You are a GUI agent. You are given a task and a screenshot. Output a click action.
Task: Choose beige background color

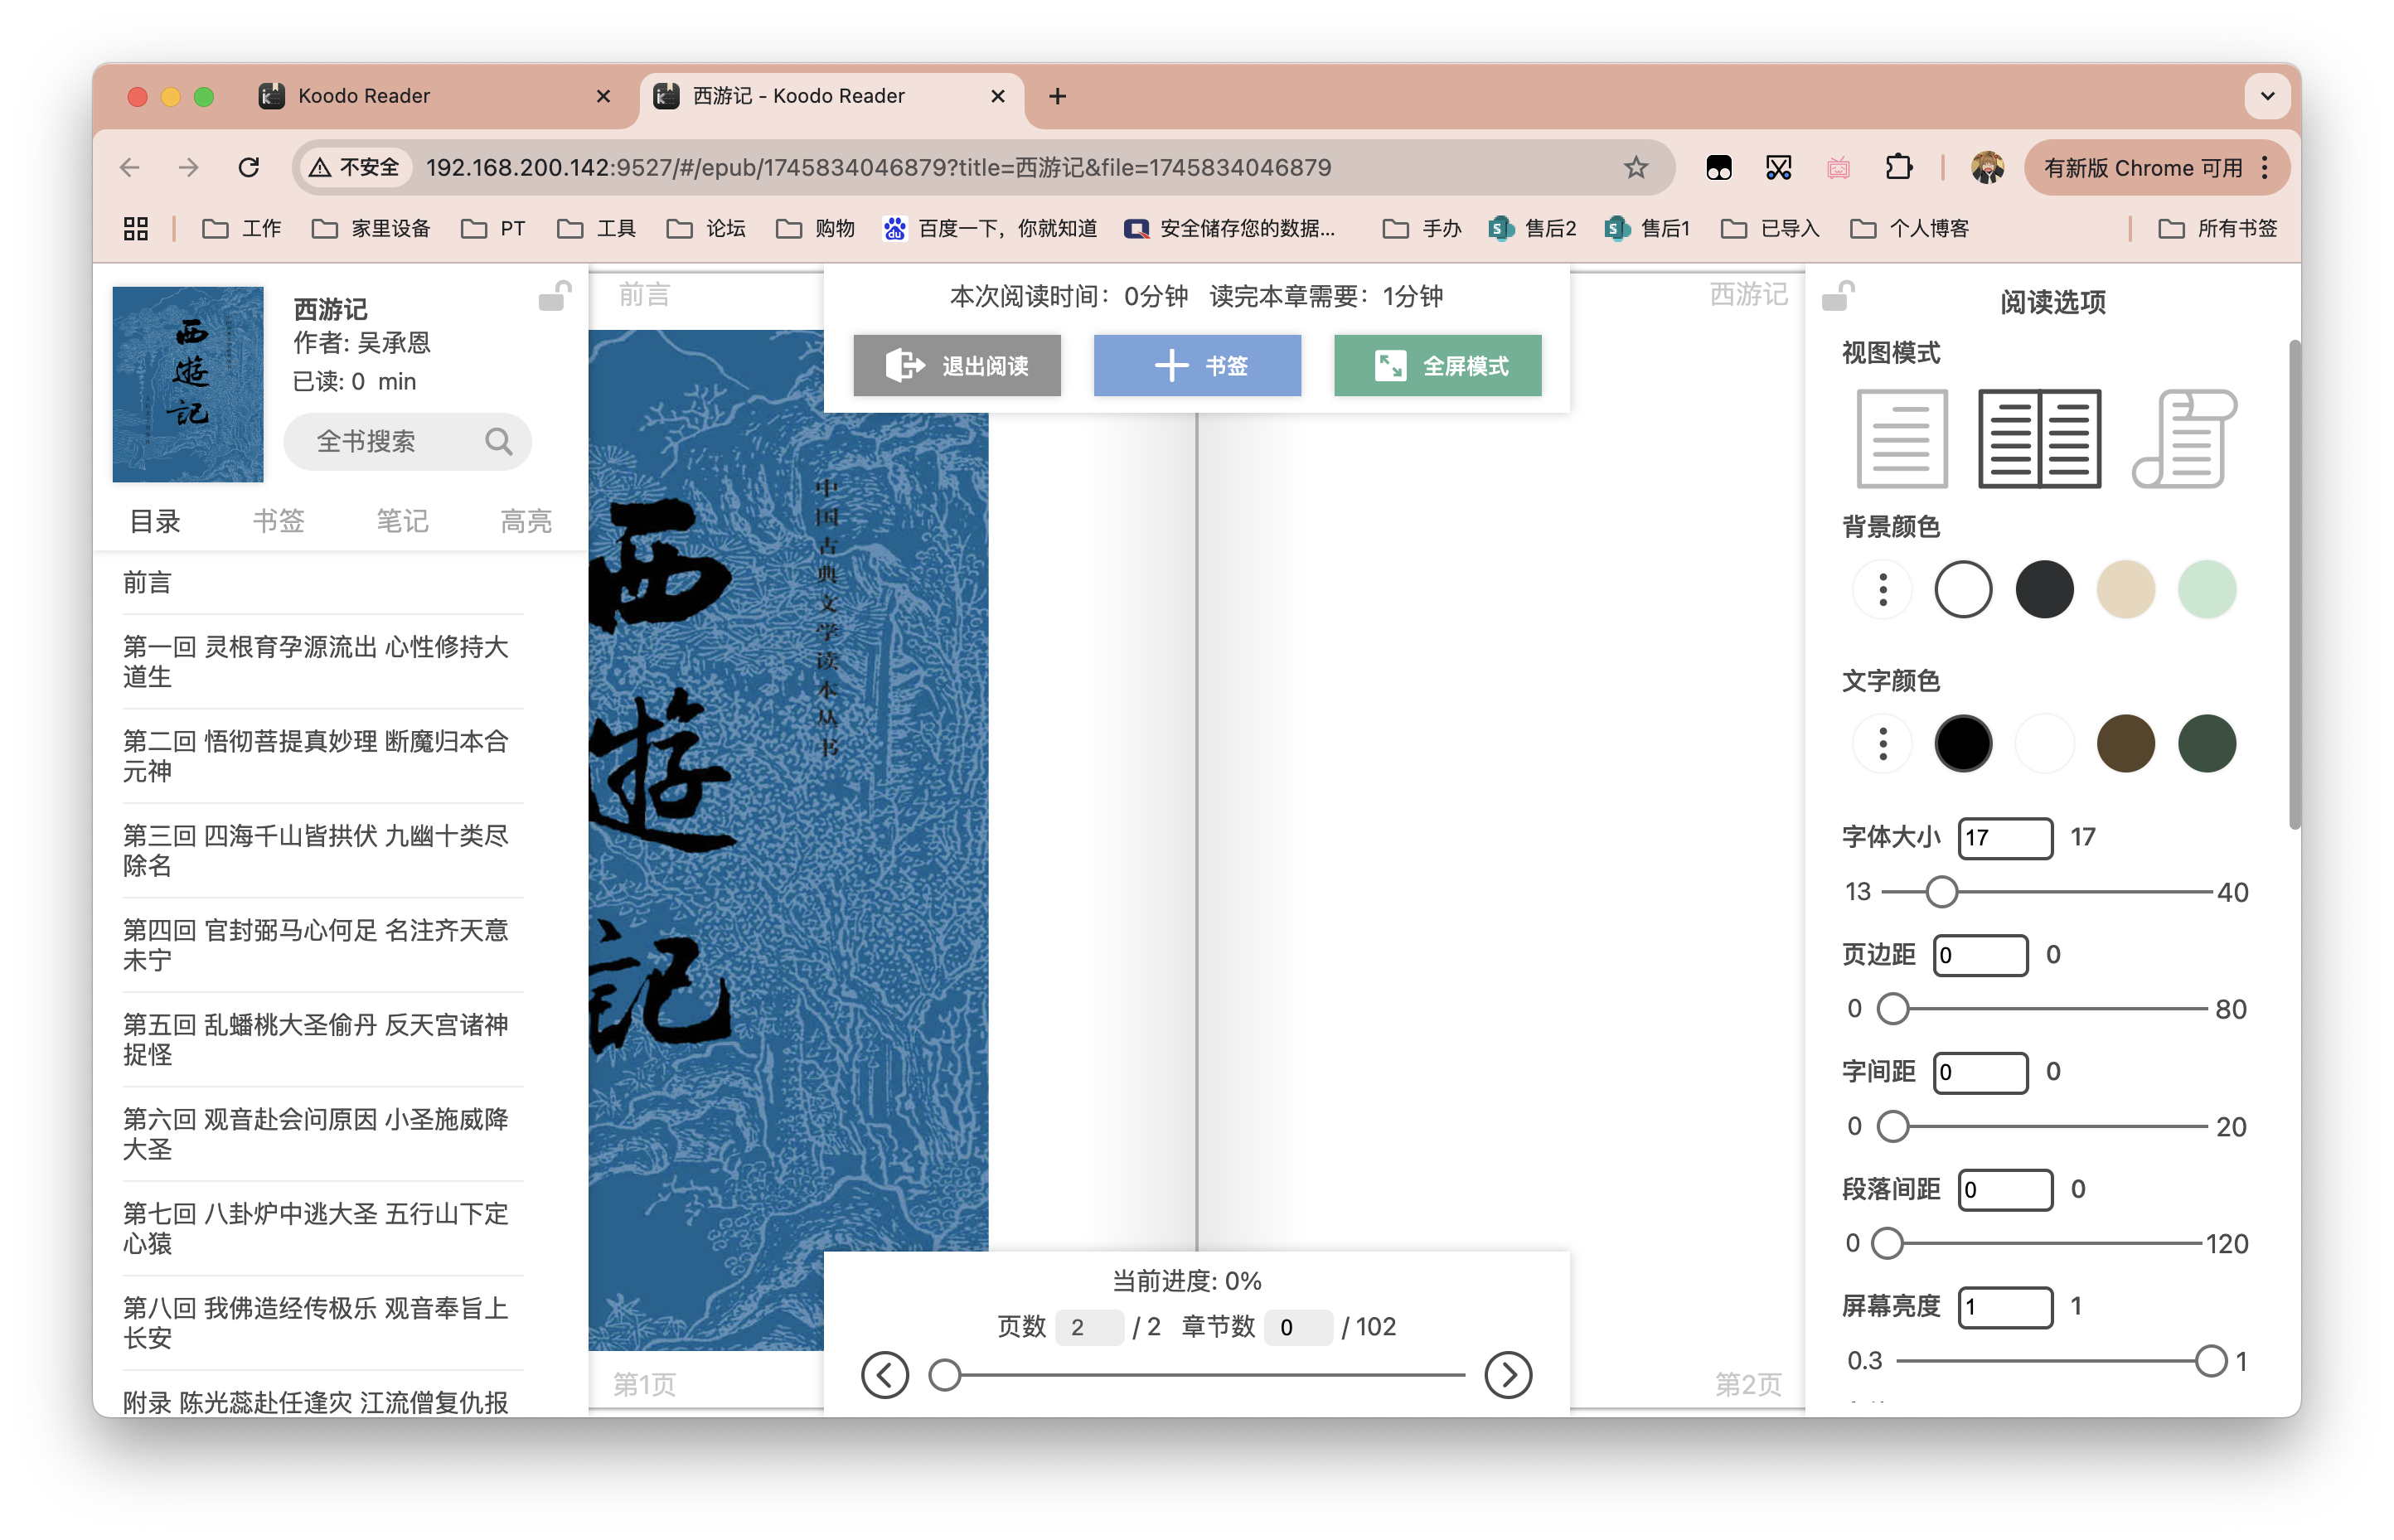click(x=2125, y=589)
